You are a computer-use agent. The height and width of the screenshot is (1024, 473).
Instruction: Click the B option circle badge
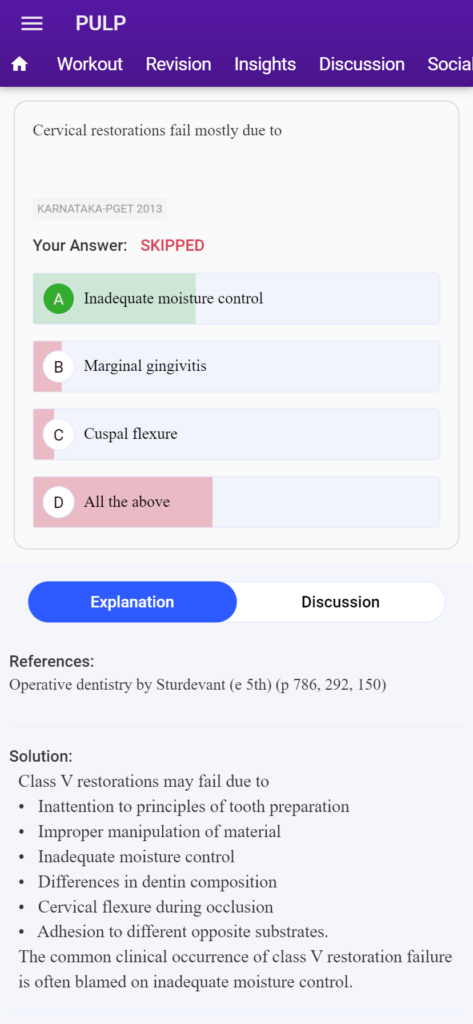(59, 367)
